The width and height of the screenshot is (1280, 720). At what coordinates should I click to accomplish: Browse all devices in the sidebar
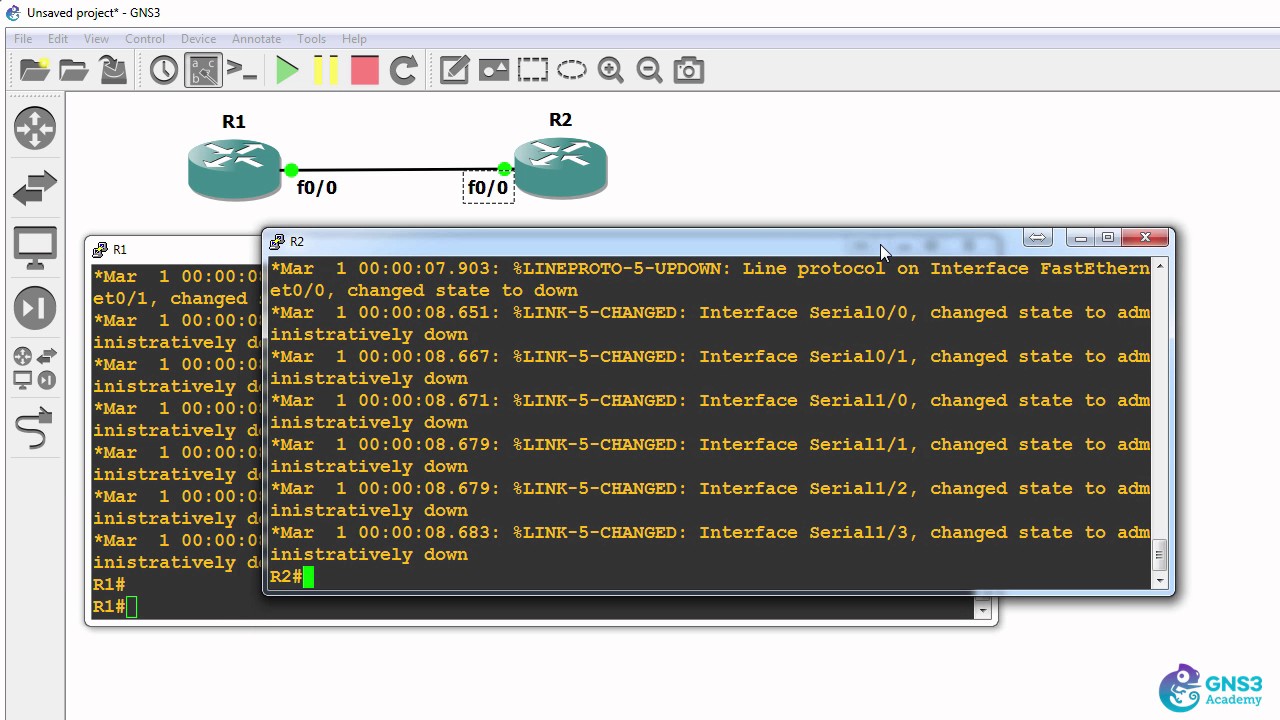(35, 368)
